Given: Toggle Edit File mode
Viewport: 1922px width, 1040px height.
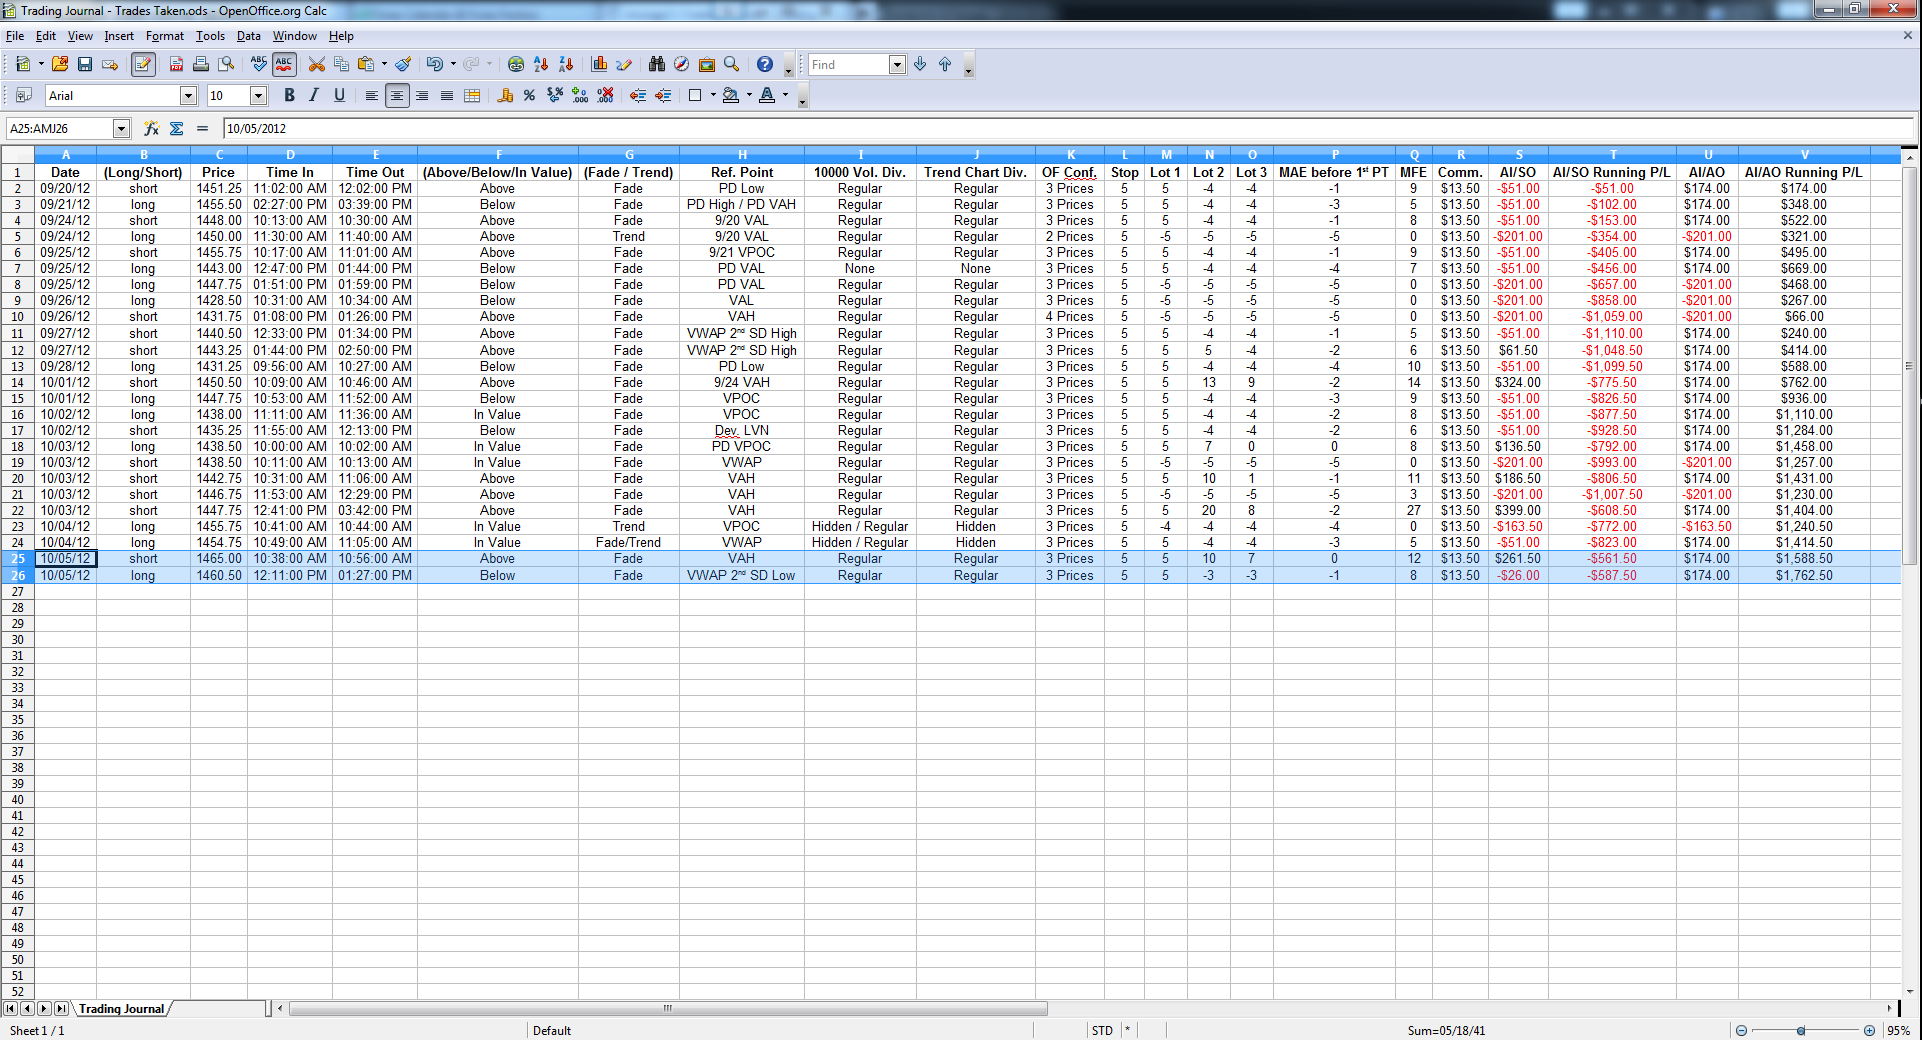Looking at the screenshot, I should [x=143, y=64].
